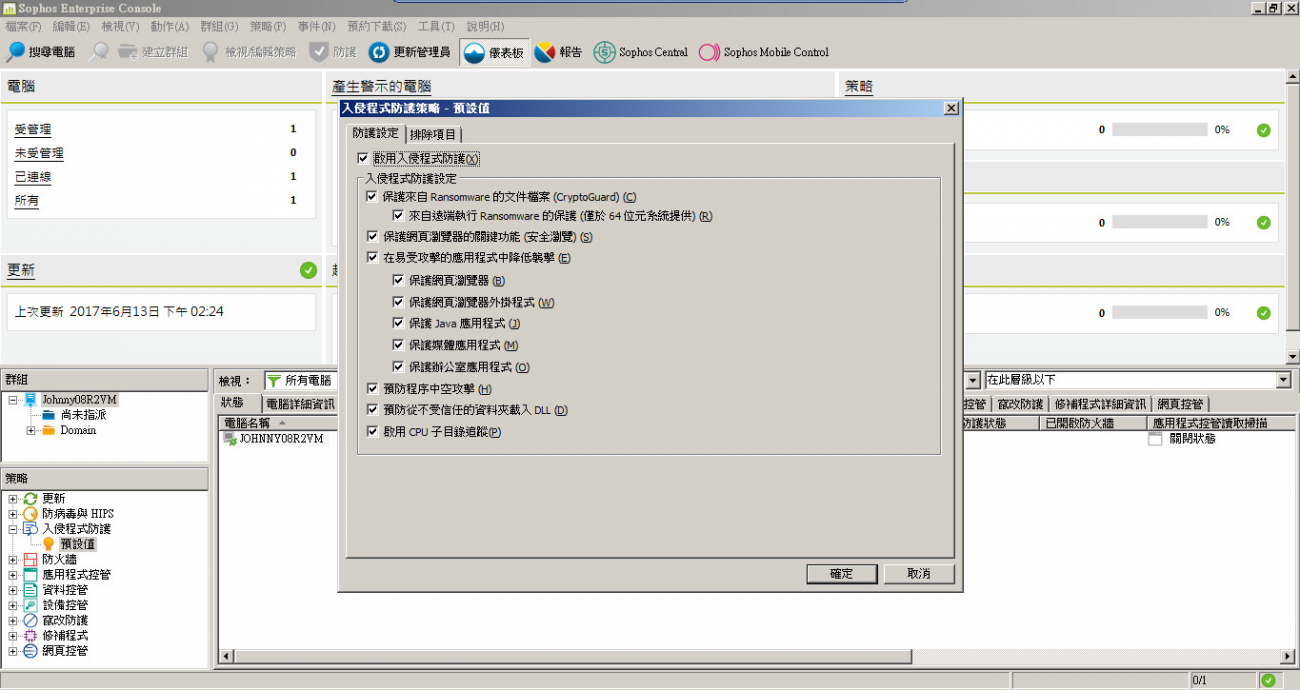Toggle the 保護網頁瀏覽器外掛程式 checkbox
Screen dimensions: 1300x690
(399, 302)
